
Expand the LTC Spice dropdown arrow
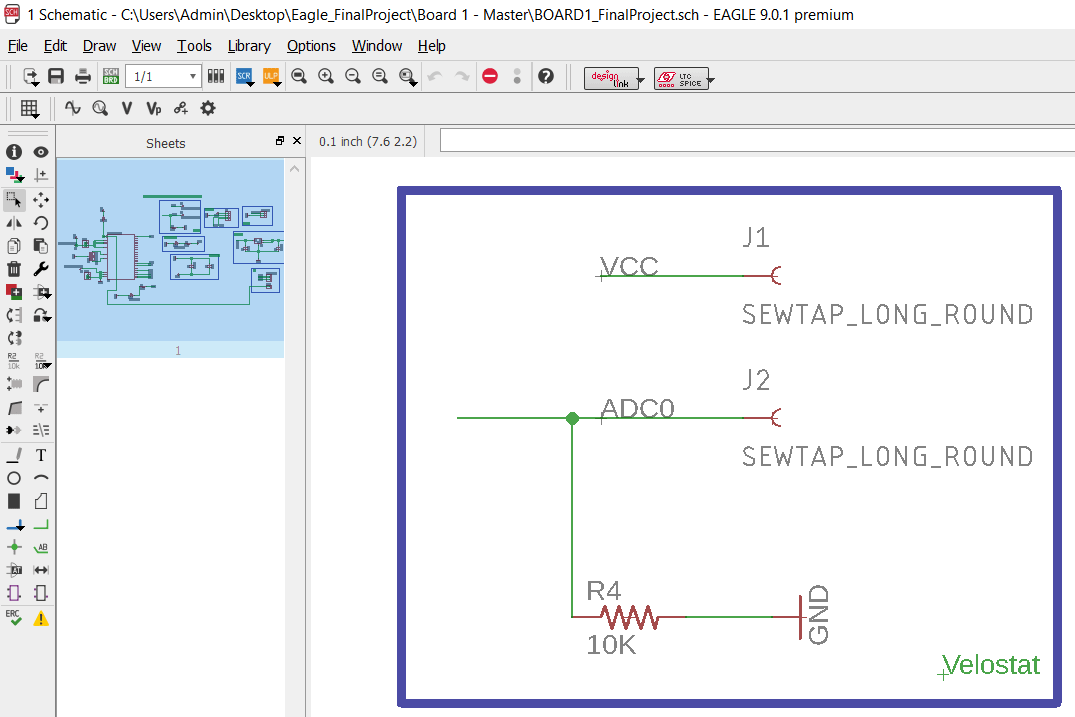click(711, 80)
